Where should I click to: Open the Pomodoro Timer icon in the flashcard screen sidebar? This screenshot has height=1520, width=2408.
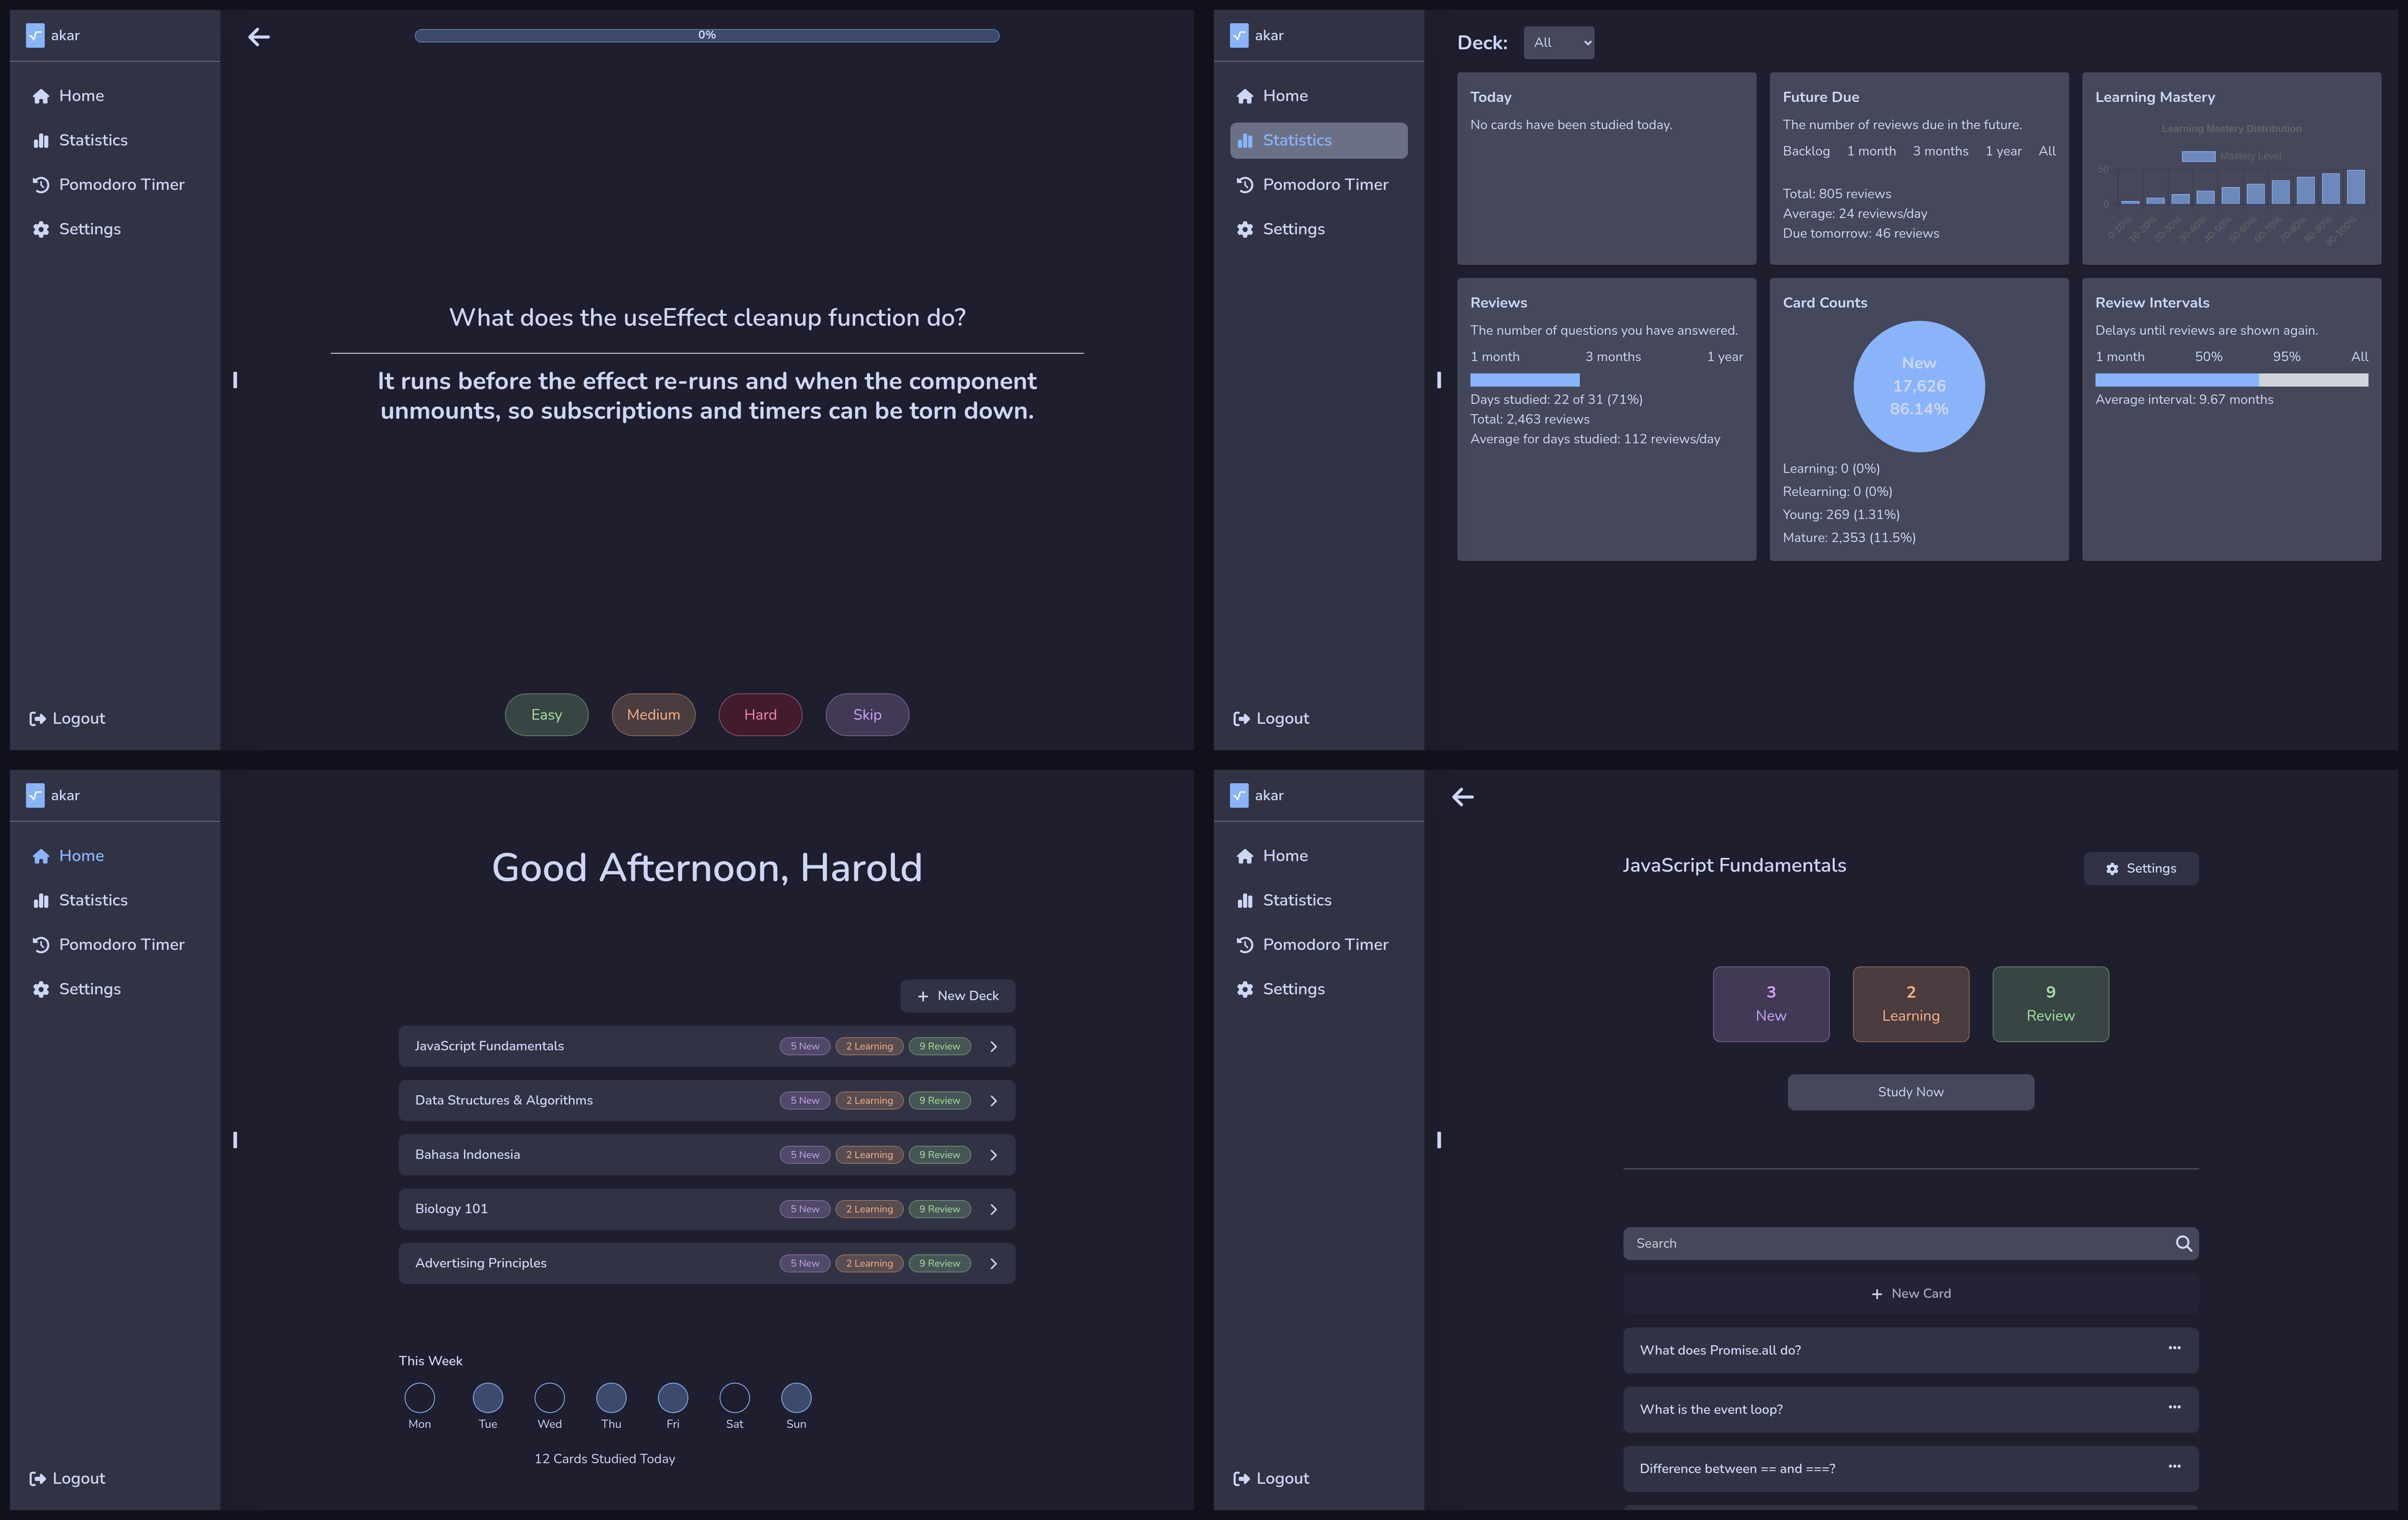pyautogui.click(x=41, y=185)
